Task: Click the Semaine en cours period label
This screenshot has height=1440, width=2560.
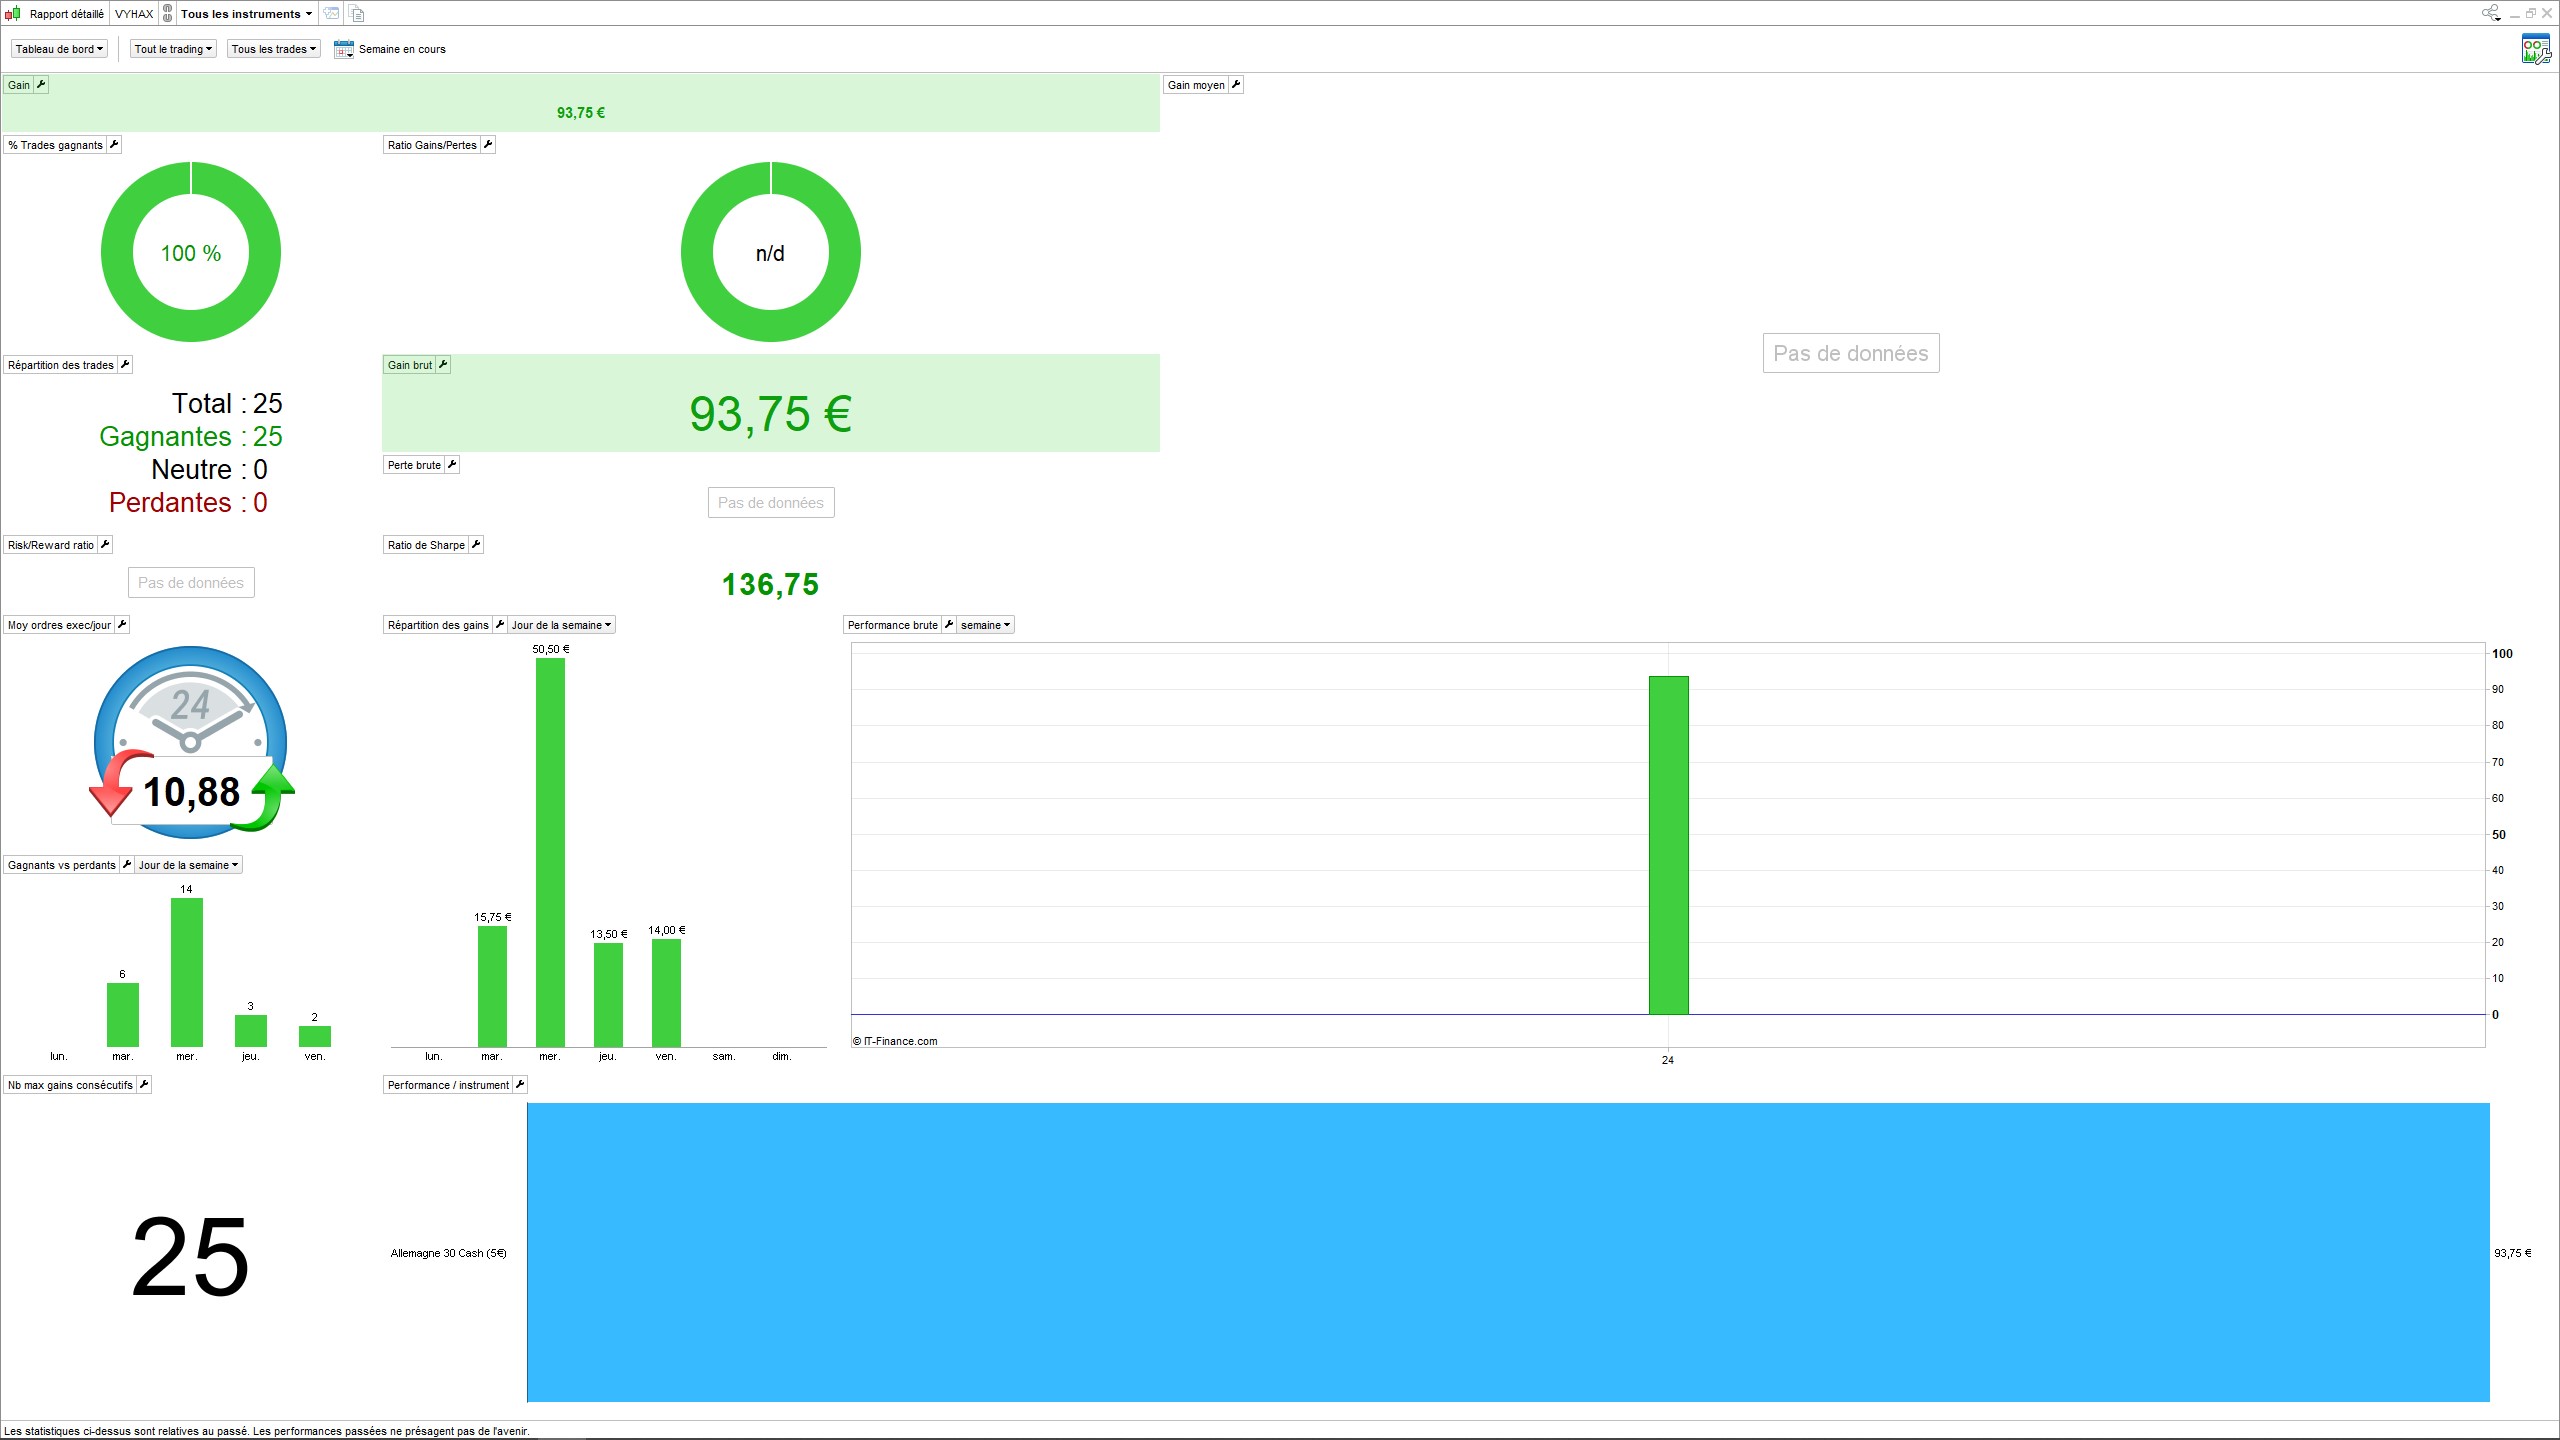Action: coord(402,49)
